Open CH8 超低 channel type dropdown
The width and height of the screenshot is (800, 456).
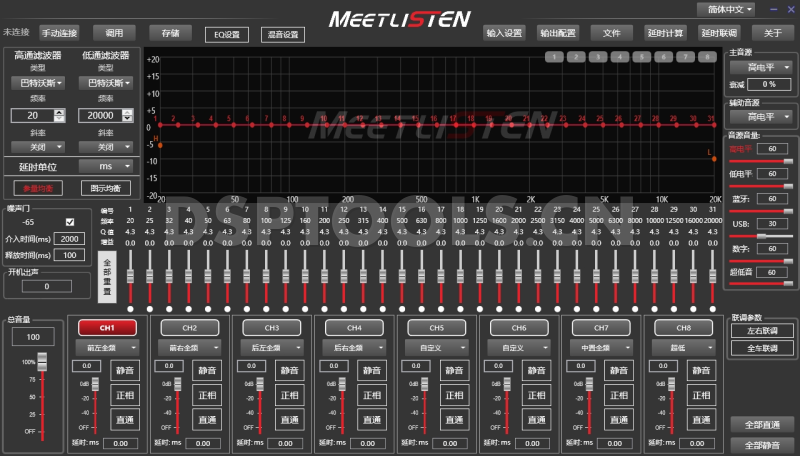[684, 348]
